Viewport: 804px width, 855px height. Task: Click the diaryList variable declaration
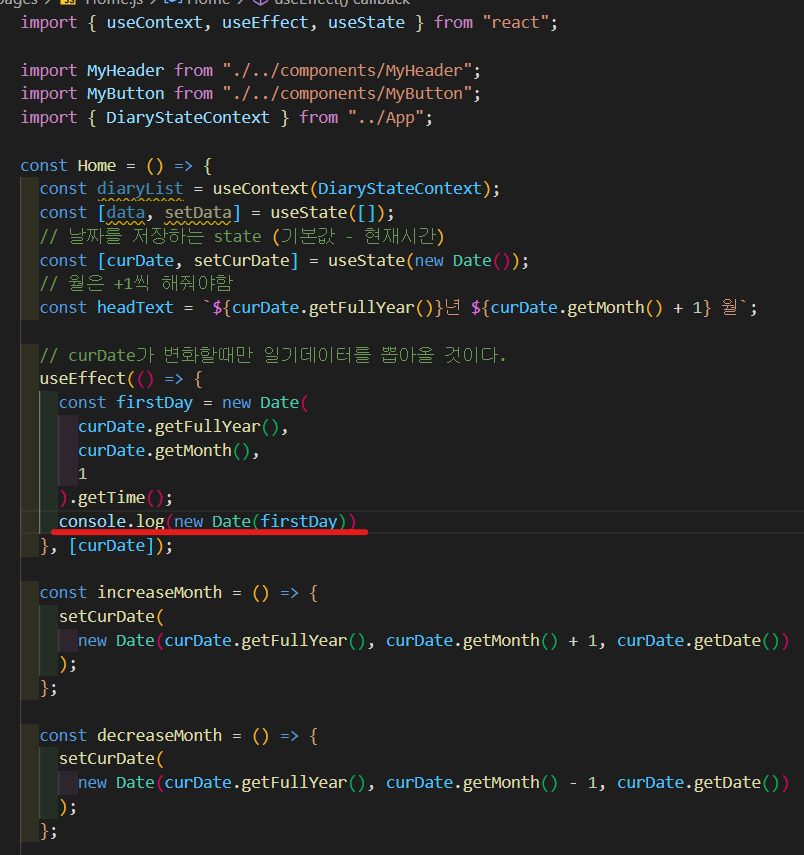tap(140, 189)
